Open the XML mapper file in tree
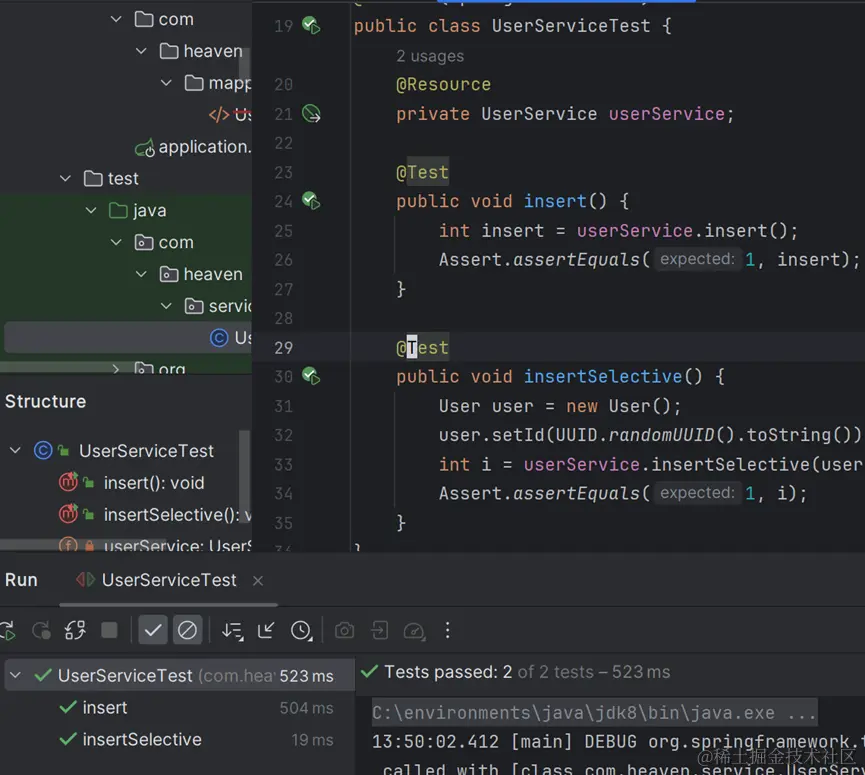Image resolution: width=865 pixels, height=775 pixels. click(229, 115)
